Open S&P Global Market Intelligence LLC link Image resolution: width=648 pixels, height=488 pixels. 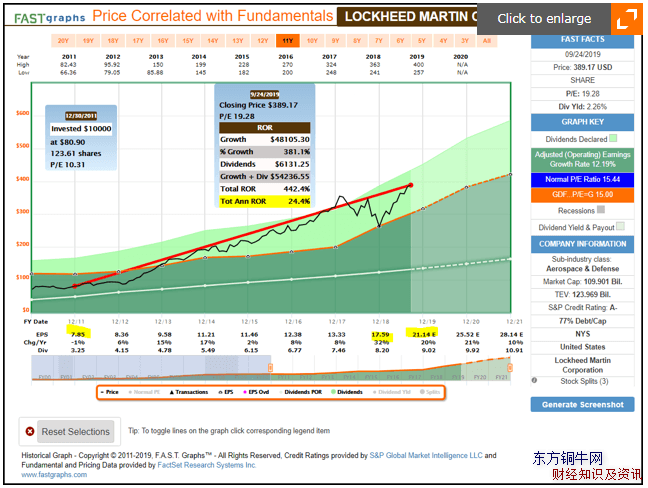click(x=426, y=455)
